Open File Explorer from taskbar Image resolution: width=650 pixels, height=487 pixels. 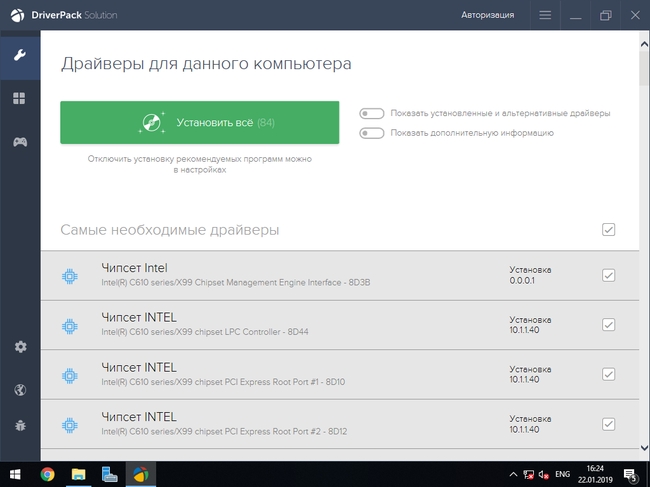point(78,474)
